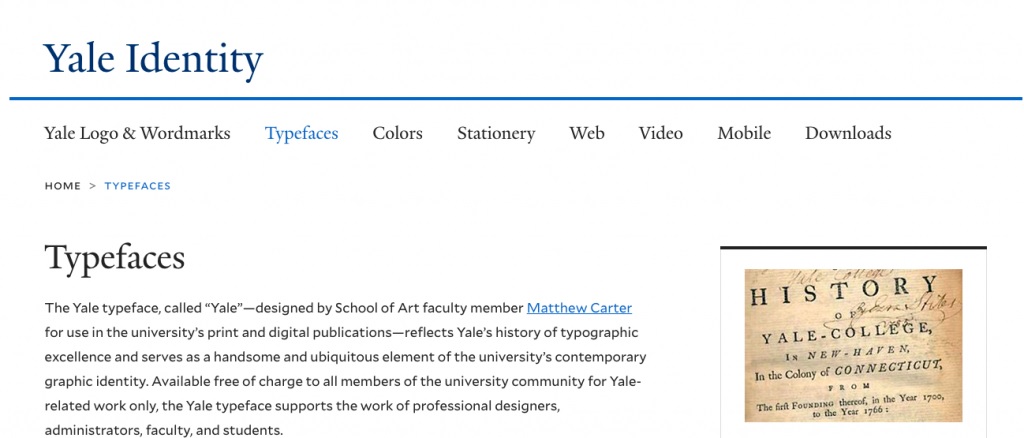Open the Video navigation item

[660, 133]
